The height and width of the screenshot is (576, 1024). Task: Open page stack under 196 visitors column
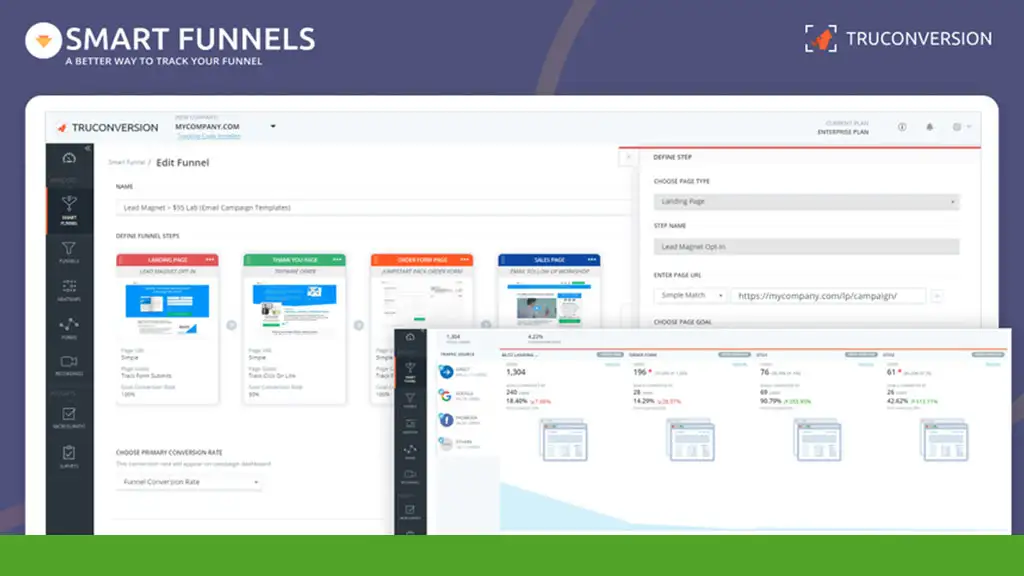click(x=691, y=440)
